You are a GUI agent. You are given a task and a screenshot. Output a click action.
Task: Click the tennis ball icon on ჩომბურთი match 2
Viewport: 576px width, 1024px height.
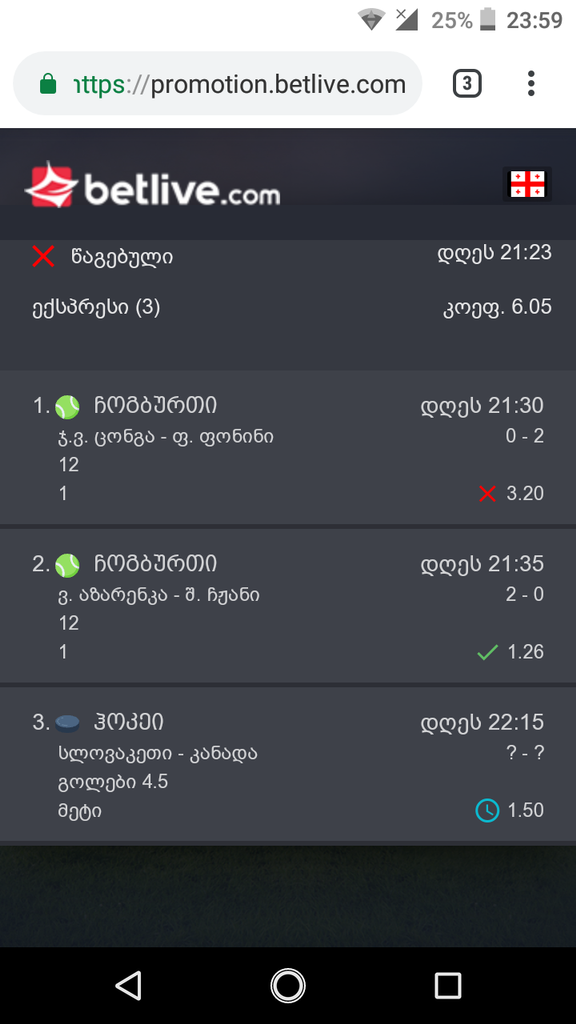(66, 564)
